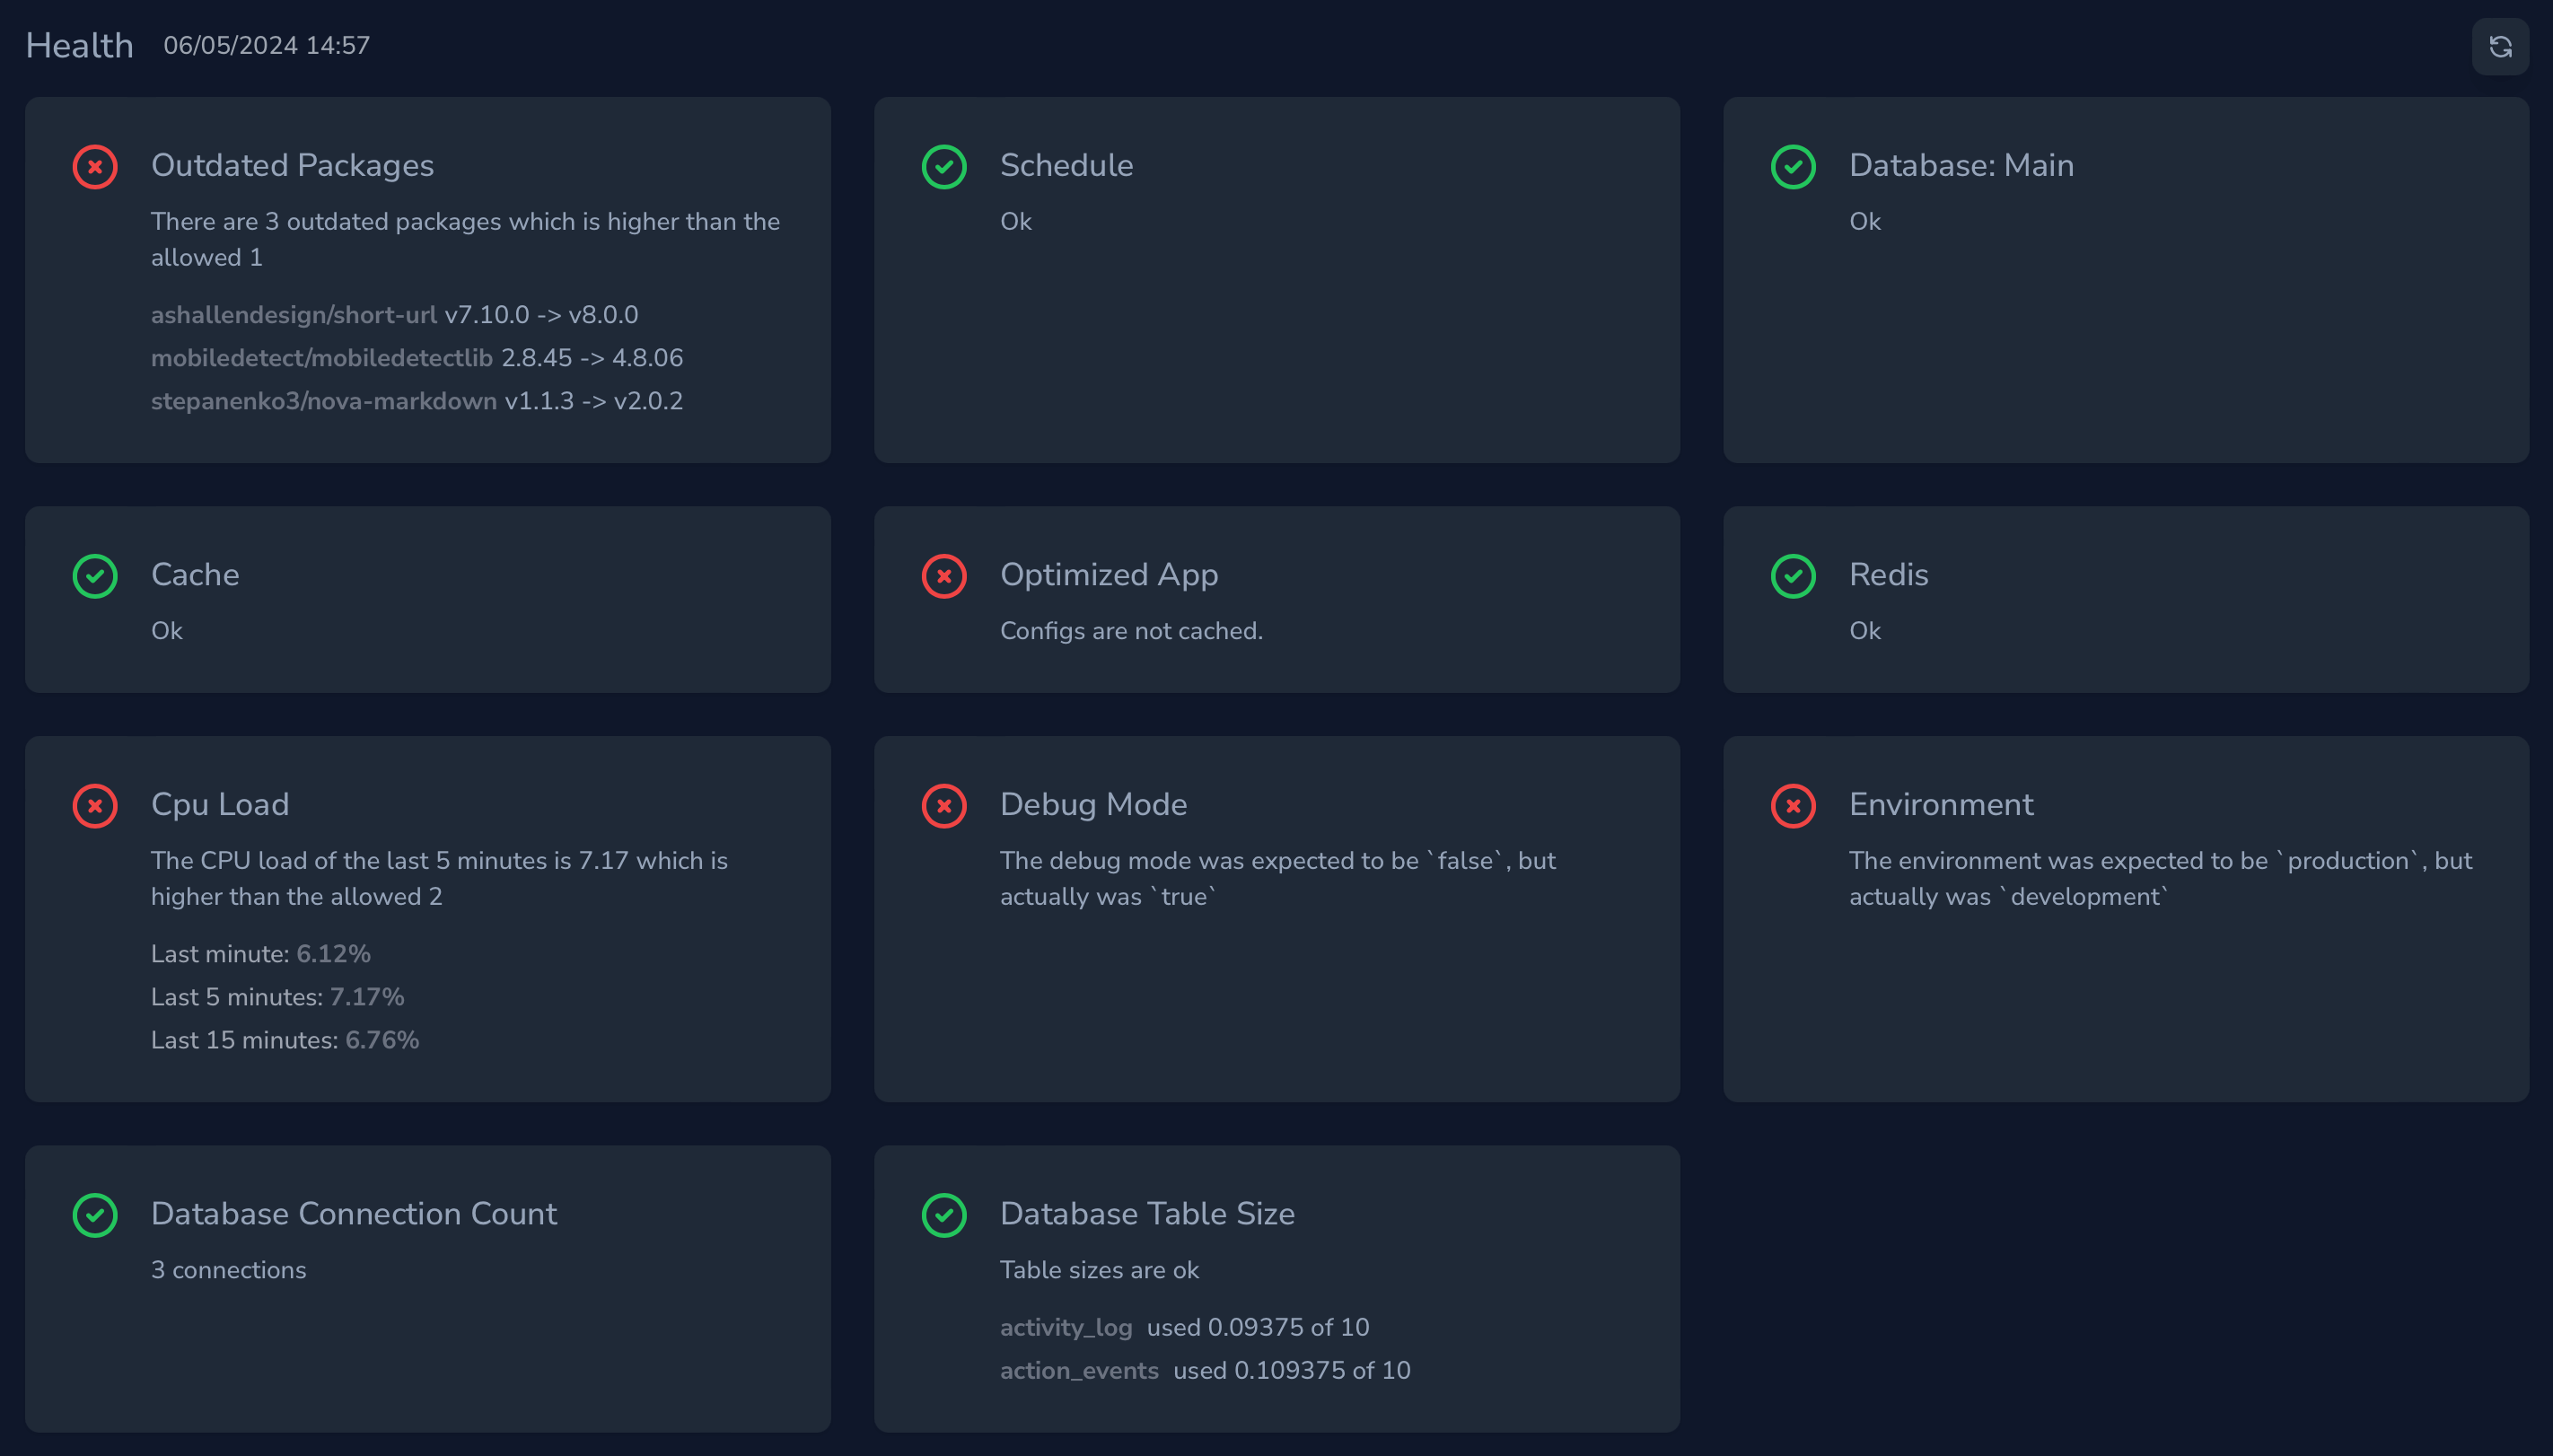Viewport: 2553px width, 1456px height.
Task: Click the activity_log table entry
Action: [1066, 1327]
